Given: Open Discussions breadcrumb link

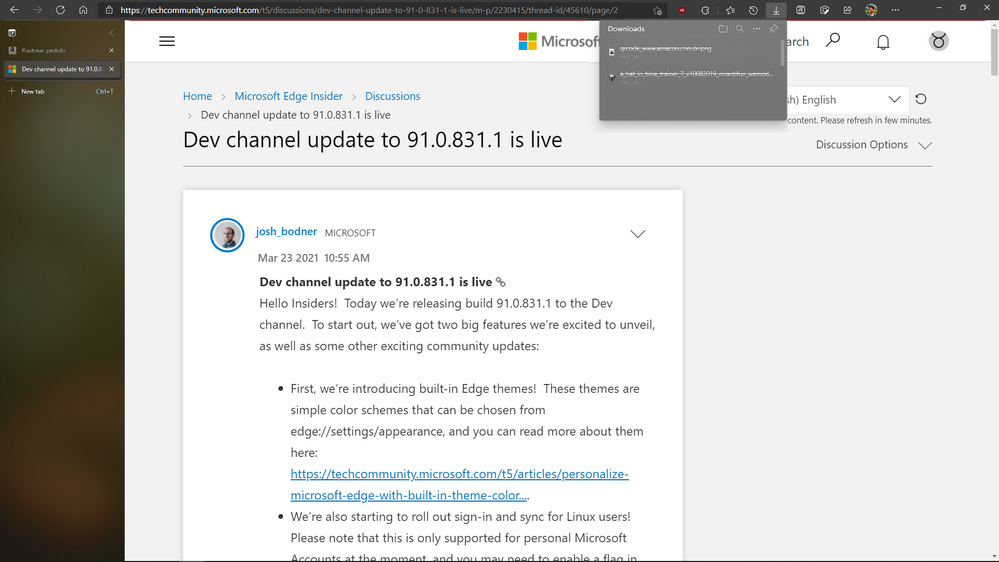Looking at the screenshot, I should click(x=392, y=96).
